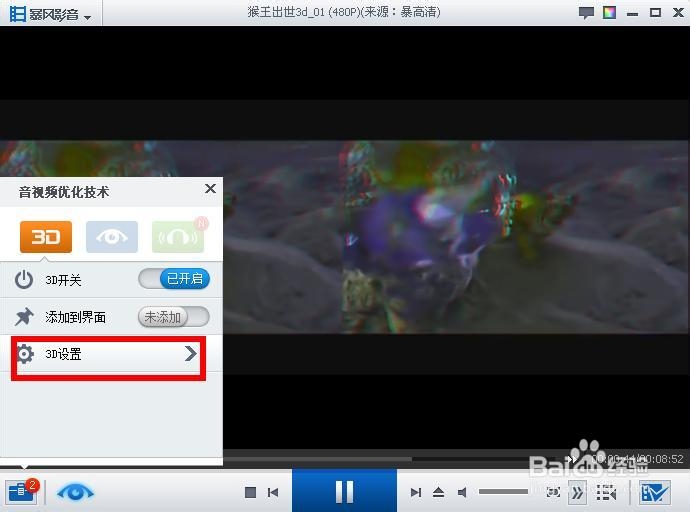Pause the video with the big blue button
The image size is (690, 512).
click(x=345, y=491)
